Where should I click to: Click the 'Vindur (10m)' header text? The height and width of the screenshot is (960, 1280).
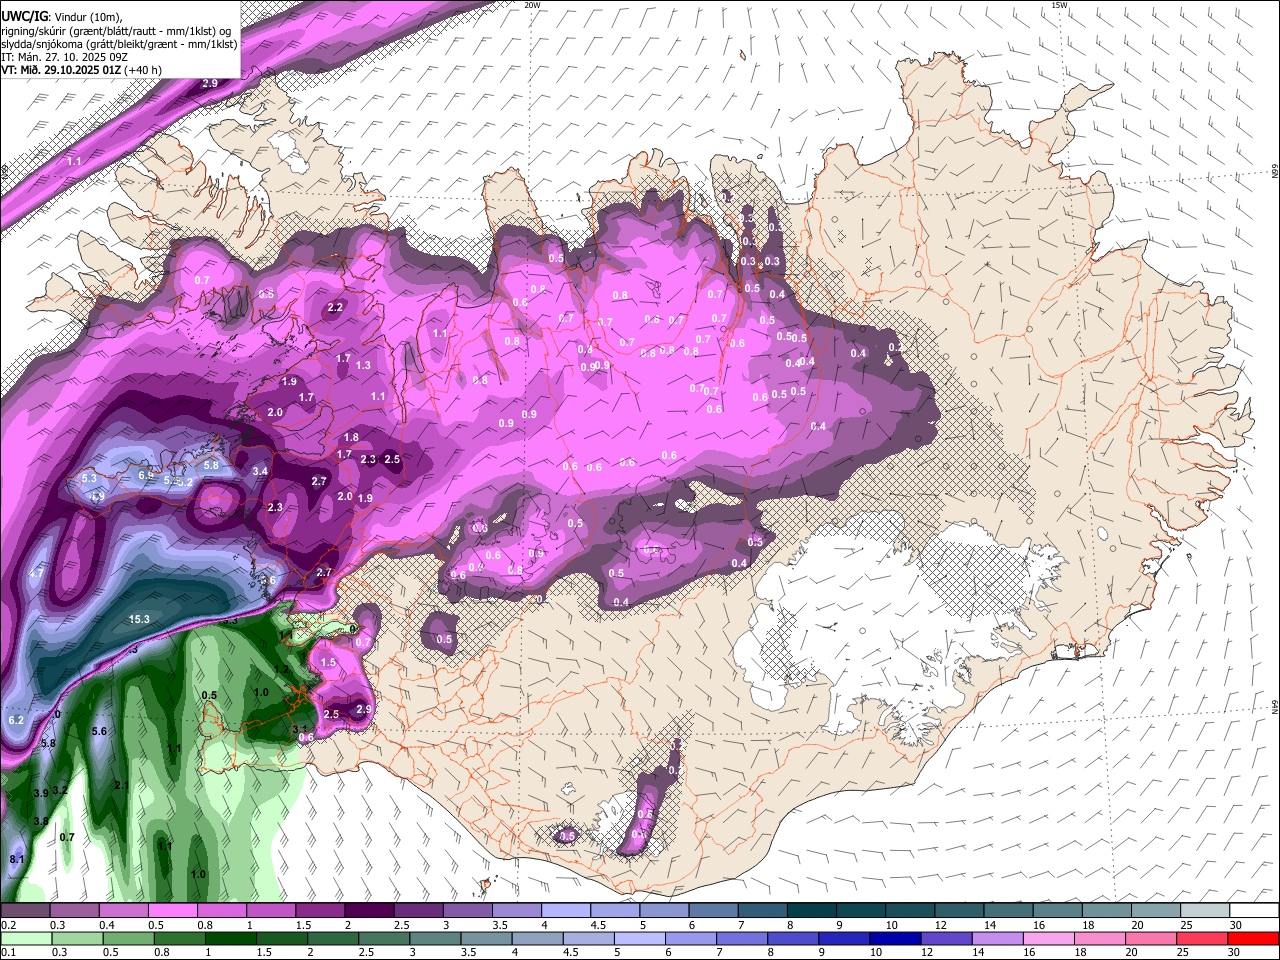88,16
